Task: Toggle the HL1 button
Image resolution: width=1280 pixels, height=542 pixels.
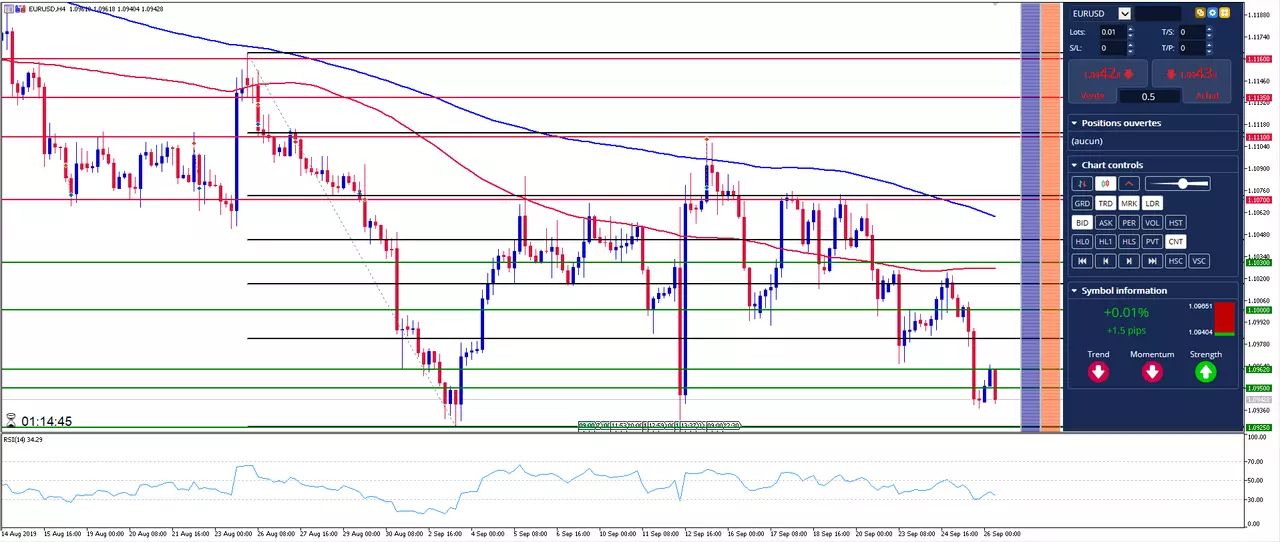Action: tap(1105, 241)
